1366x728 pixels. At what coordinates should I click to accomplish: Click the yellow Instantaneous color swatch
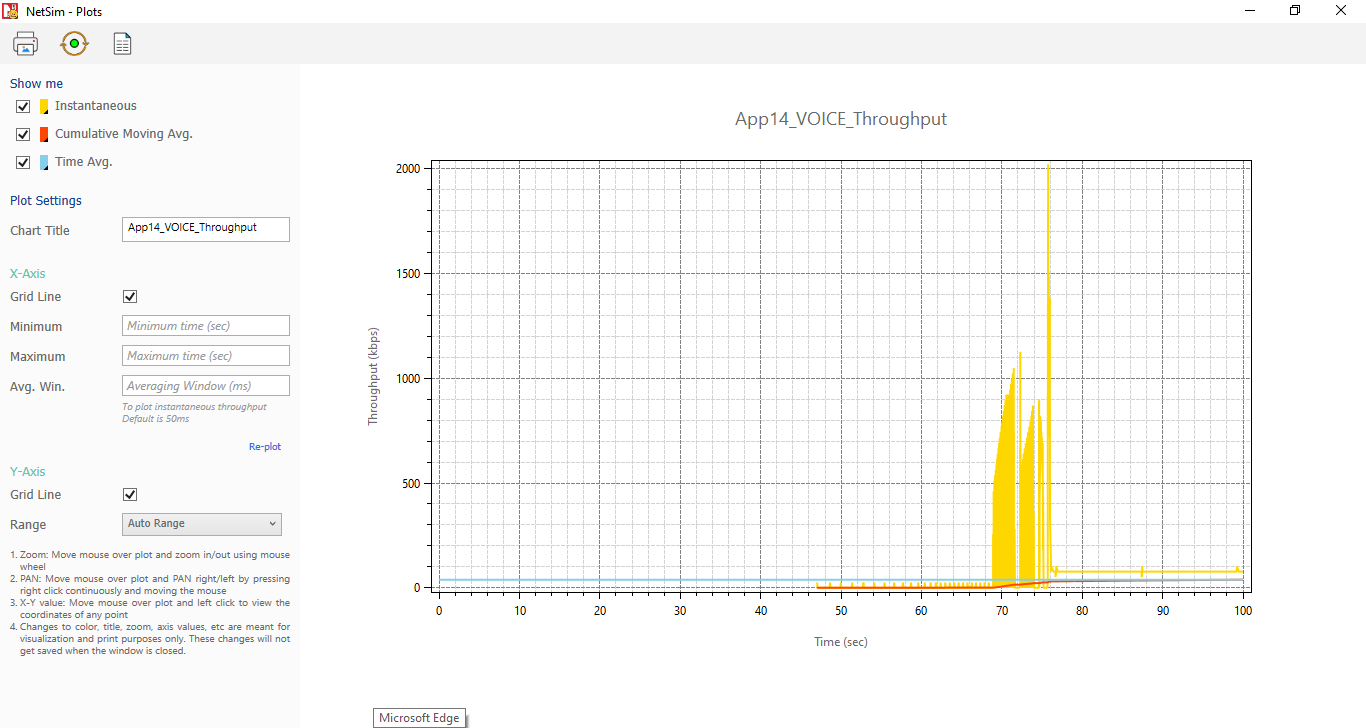44,106
